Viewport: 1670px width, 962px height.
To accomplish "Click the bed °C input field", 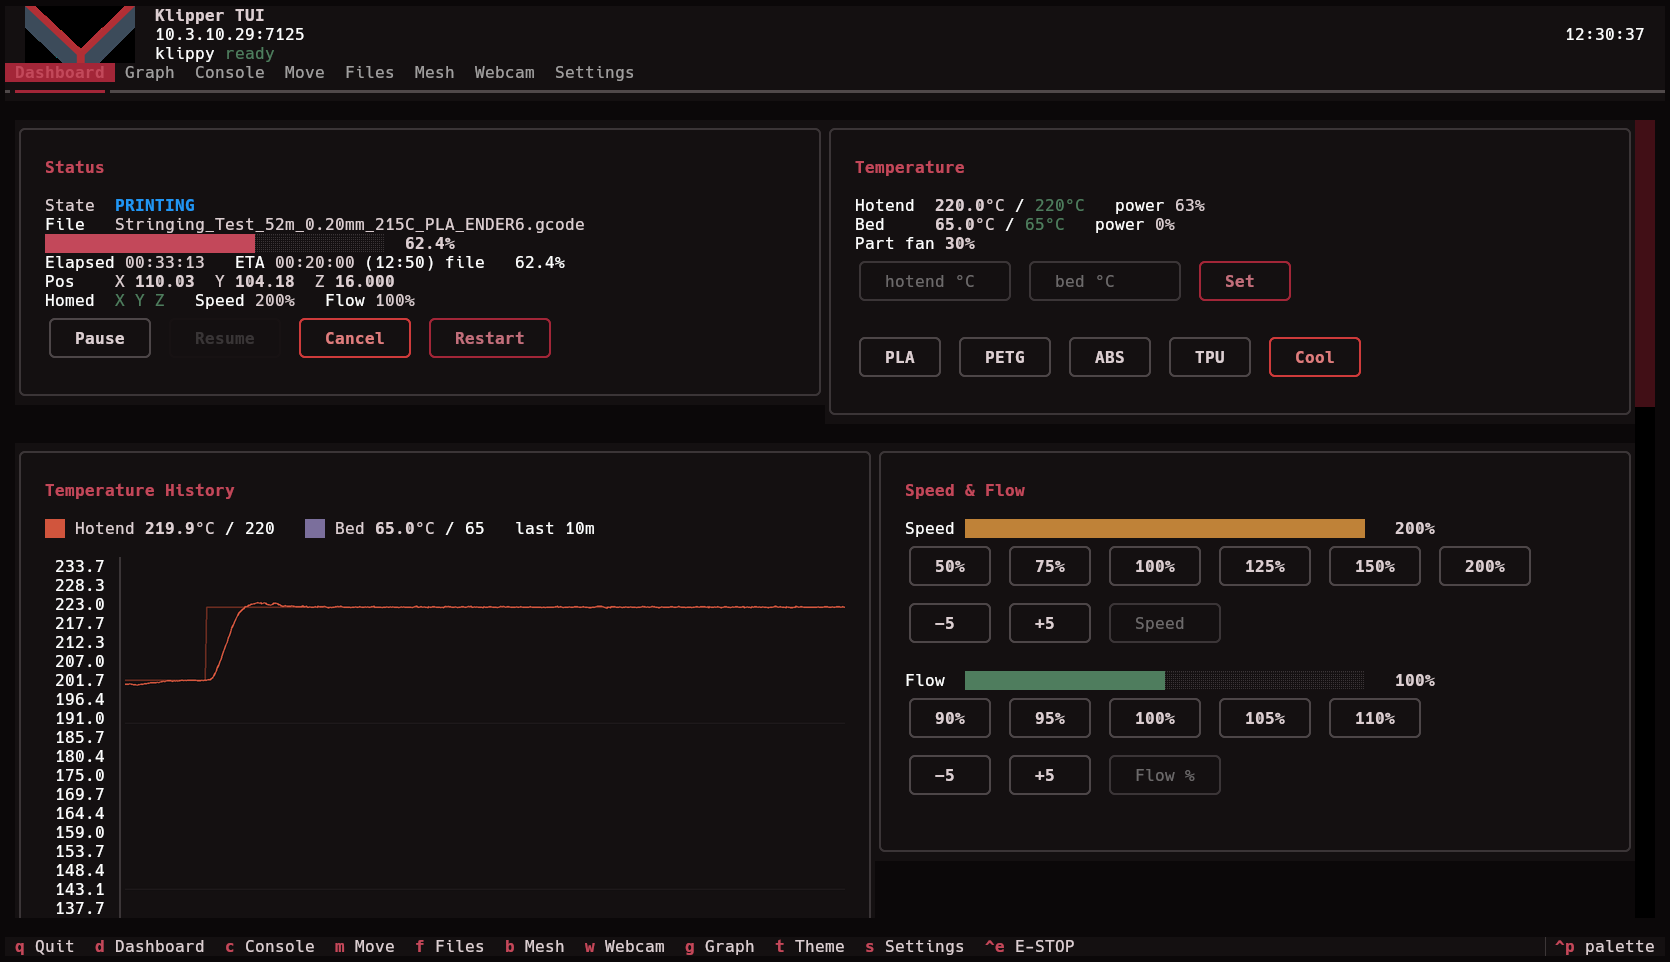I will click(x=1105, y=281).
